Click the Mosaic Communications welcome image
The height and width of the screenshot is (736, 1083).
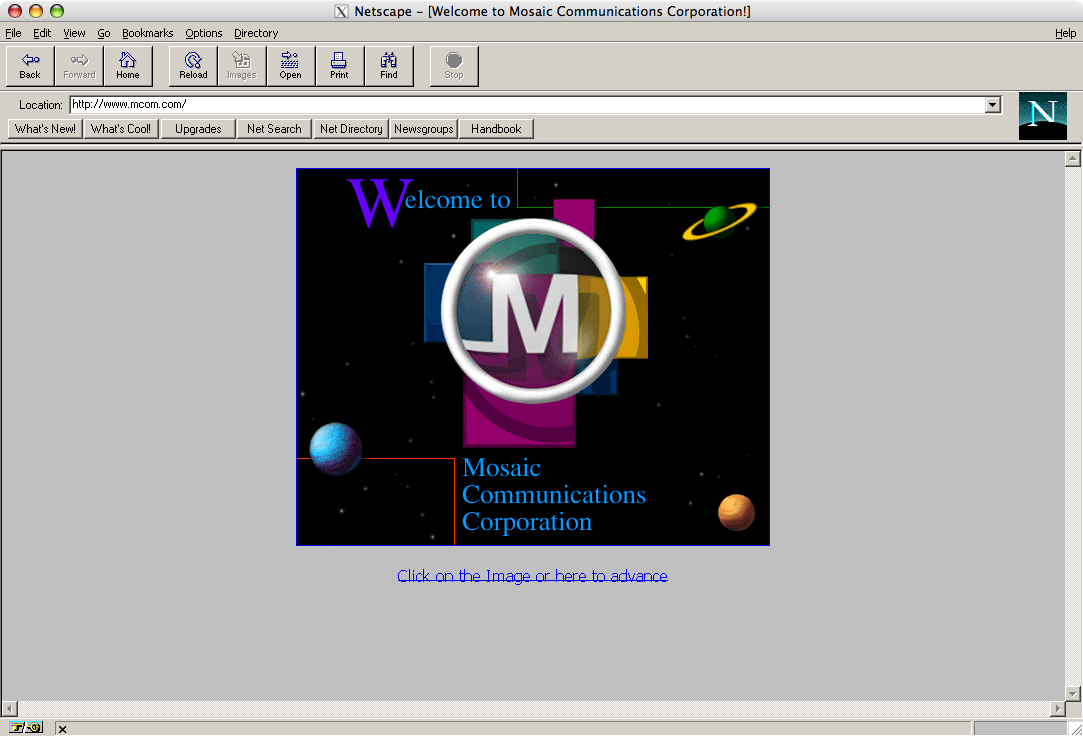533,357
